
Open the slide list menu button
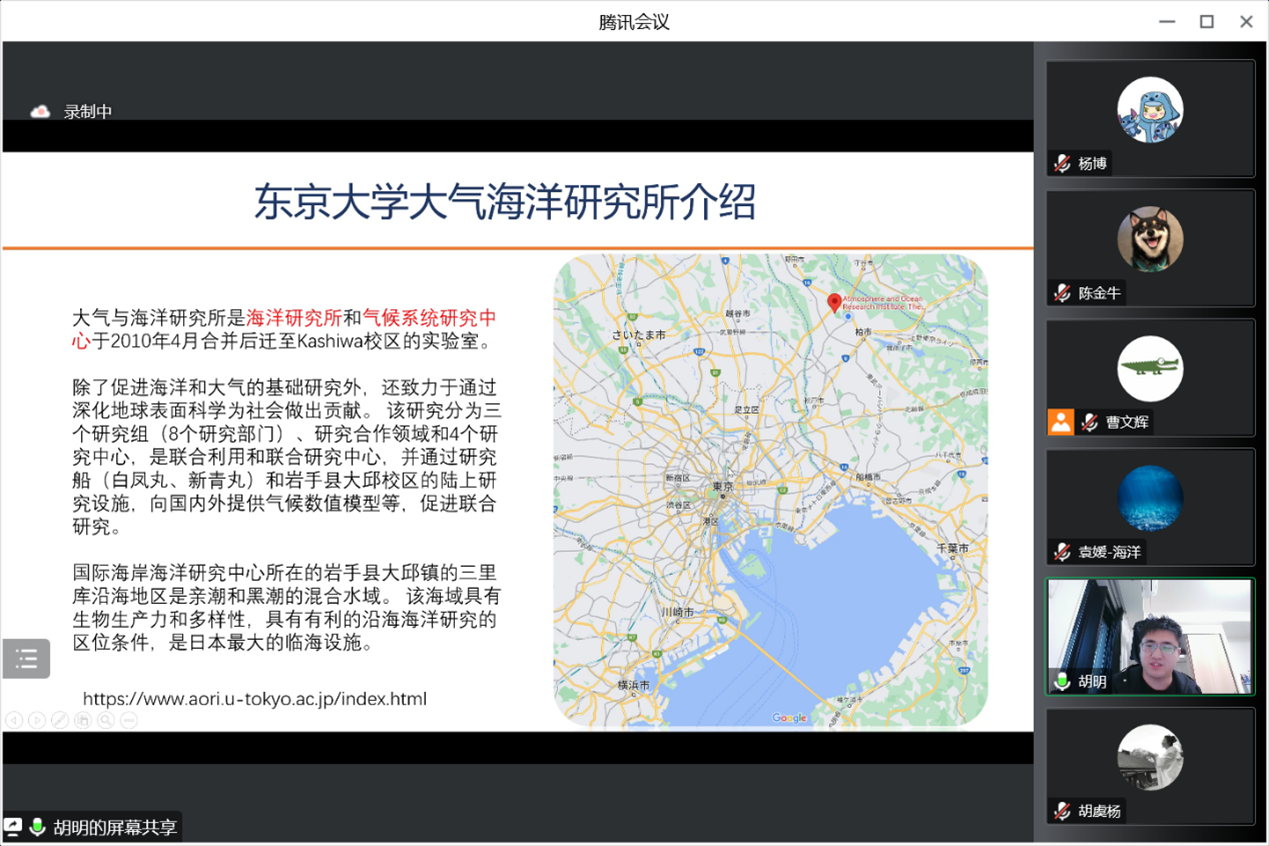(26, 659)
